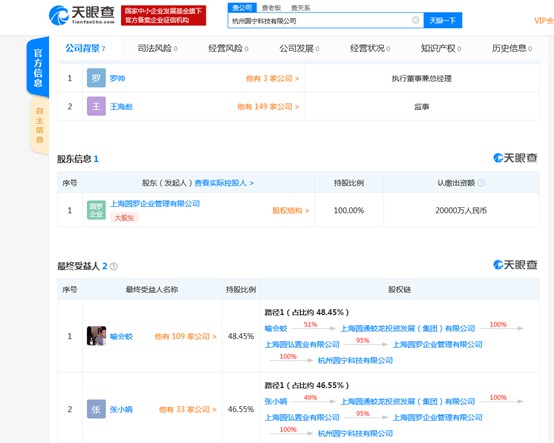This screenshot has height=443, width=554.
Task: Switch to 查关系 search tab
Action: (x=300, y=8)
